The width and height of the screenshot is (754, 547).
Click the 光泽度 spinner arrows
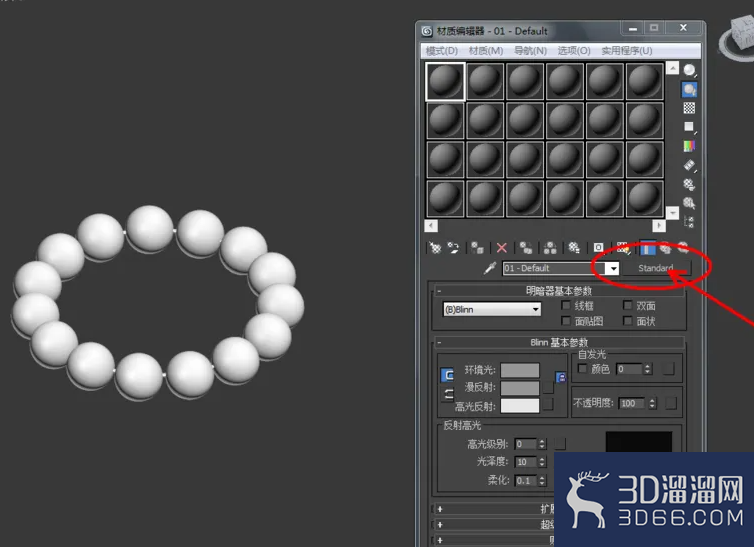click(x=542, y=462)
